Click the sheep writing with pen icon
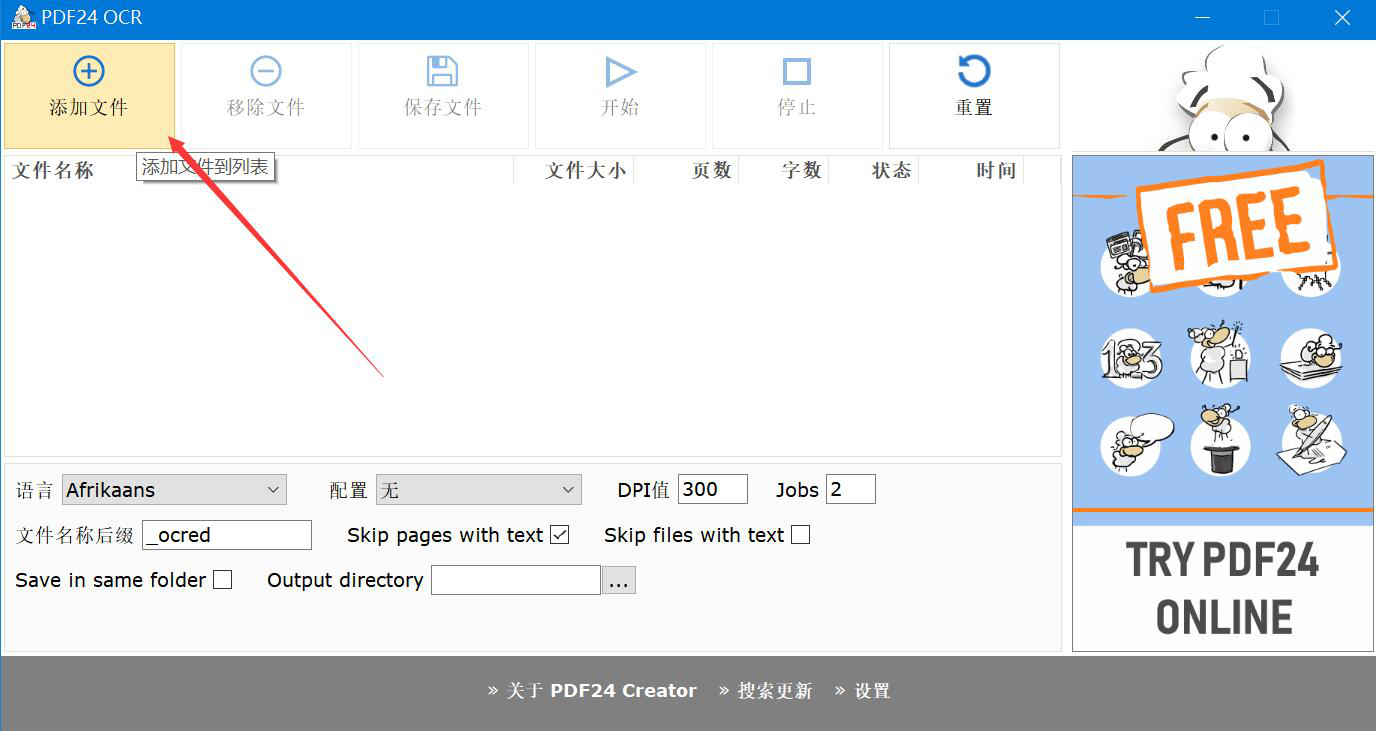The image size is (1376, 731). [1311, 441]
